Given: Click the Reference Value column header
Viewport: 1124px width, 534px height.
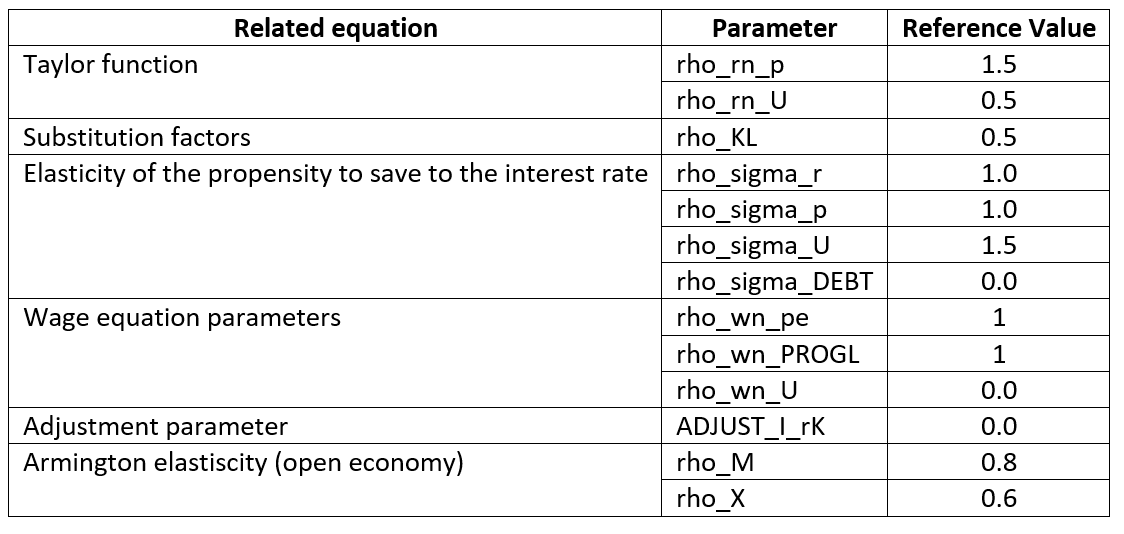Looking at the screenshot, I should click(999, 28).
